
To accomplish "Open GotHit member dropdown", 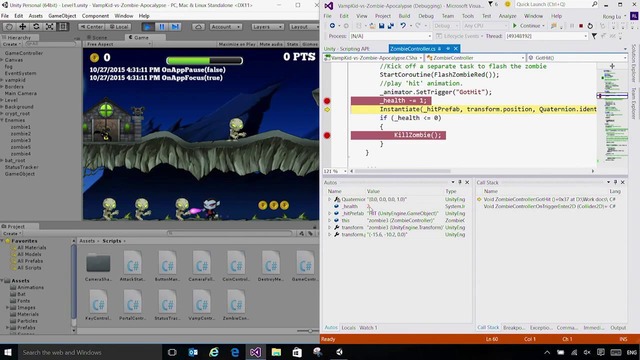I will (x=577, y=58).
